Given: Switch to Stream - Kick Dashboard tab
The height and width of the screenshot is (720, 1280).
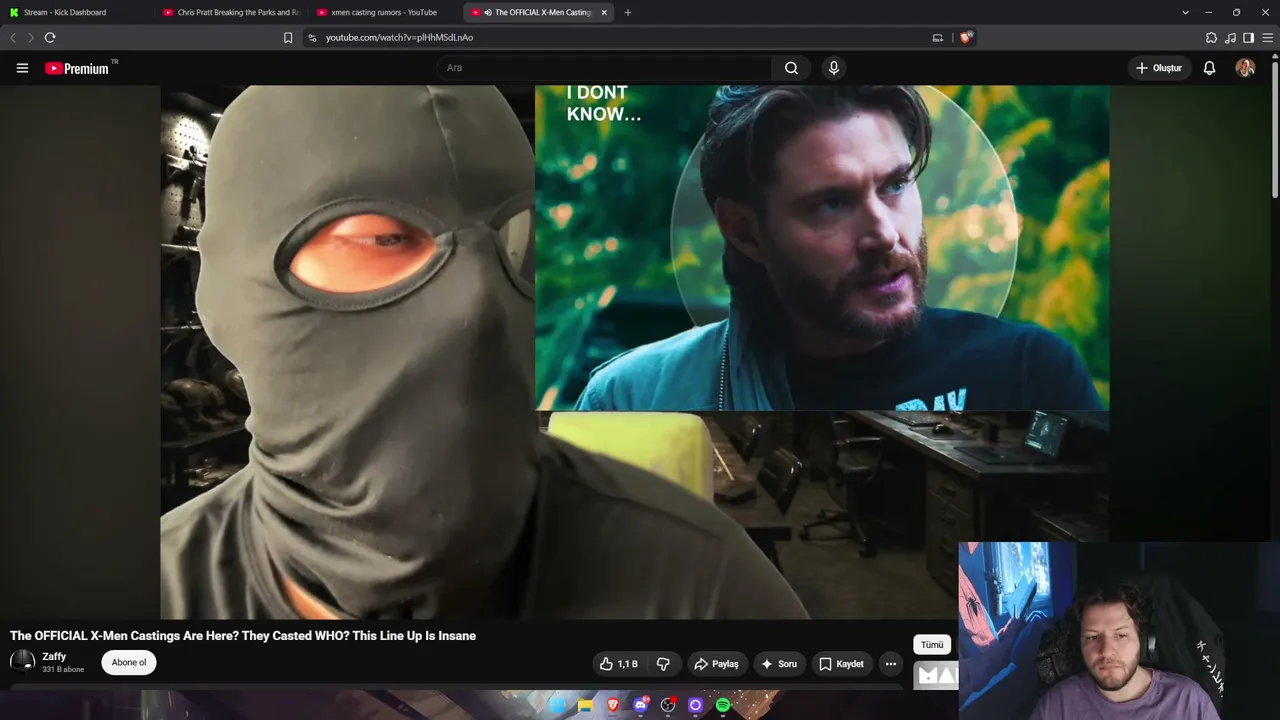Looking at the screenshot, I should click(78, 12).
